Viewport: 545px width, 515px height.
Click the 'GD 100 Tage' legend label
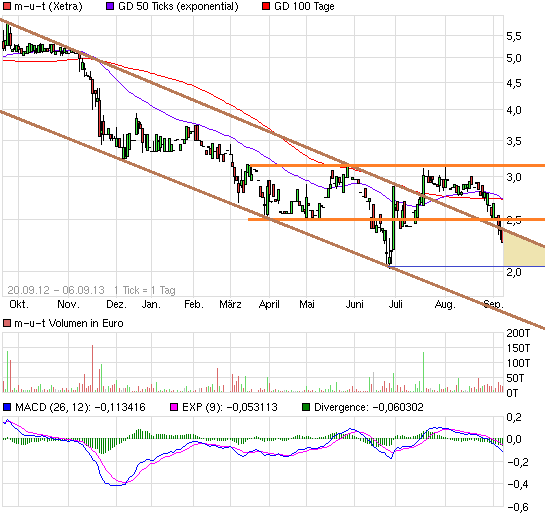pos(304,6)
